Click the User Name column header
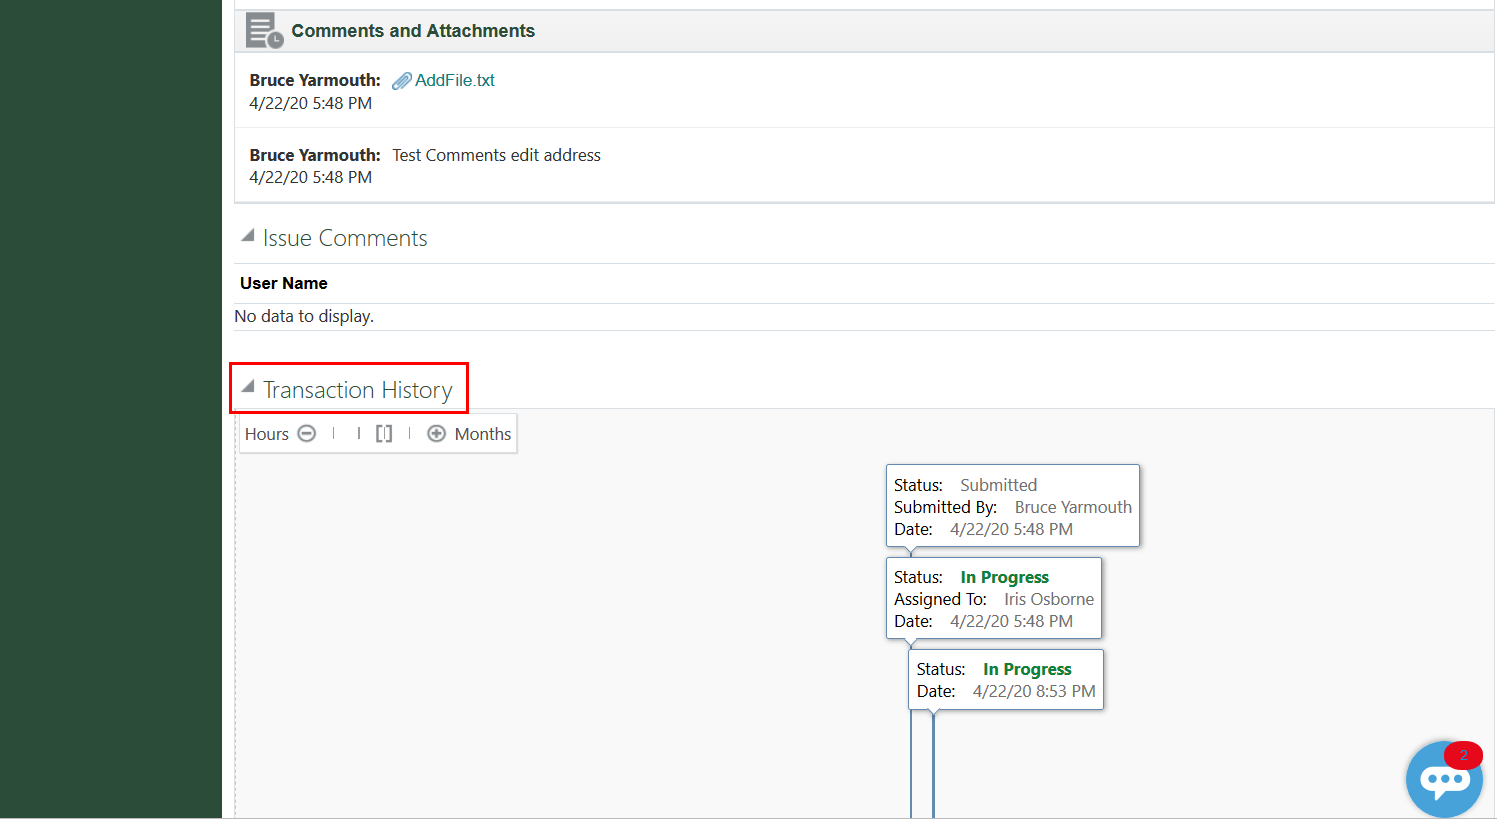Viewport: 1497px width, 819px height. pyautogui.click(x=284, y=284)
